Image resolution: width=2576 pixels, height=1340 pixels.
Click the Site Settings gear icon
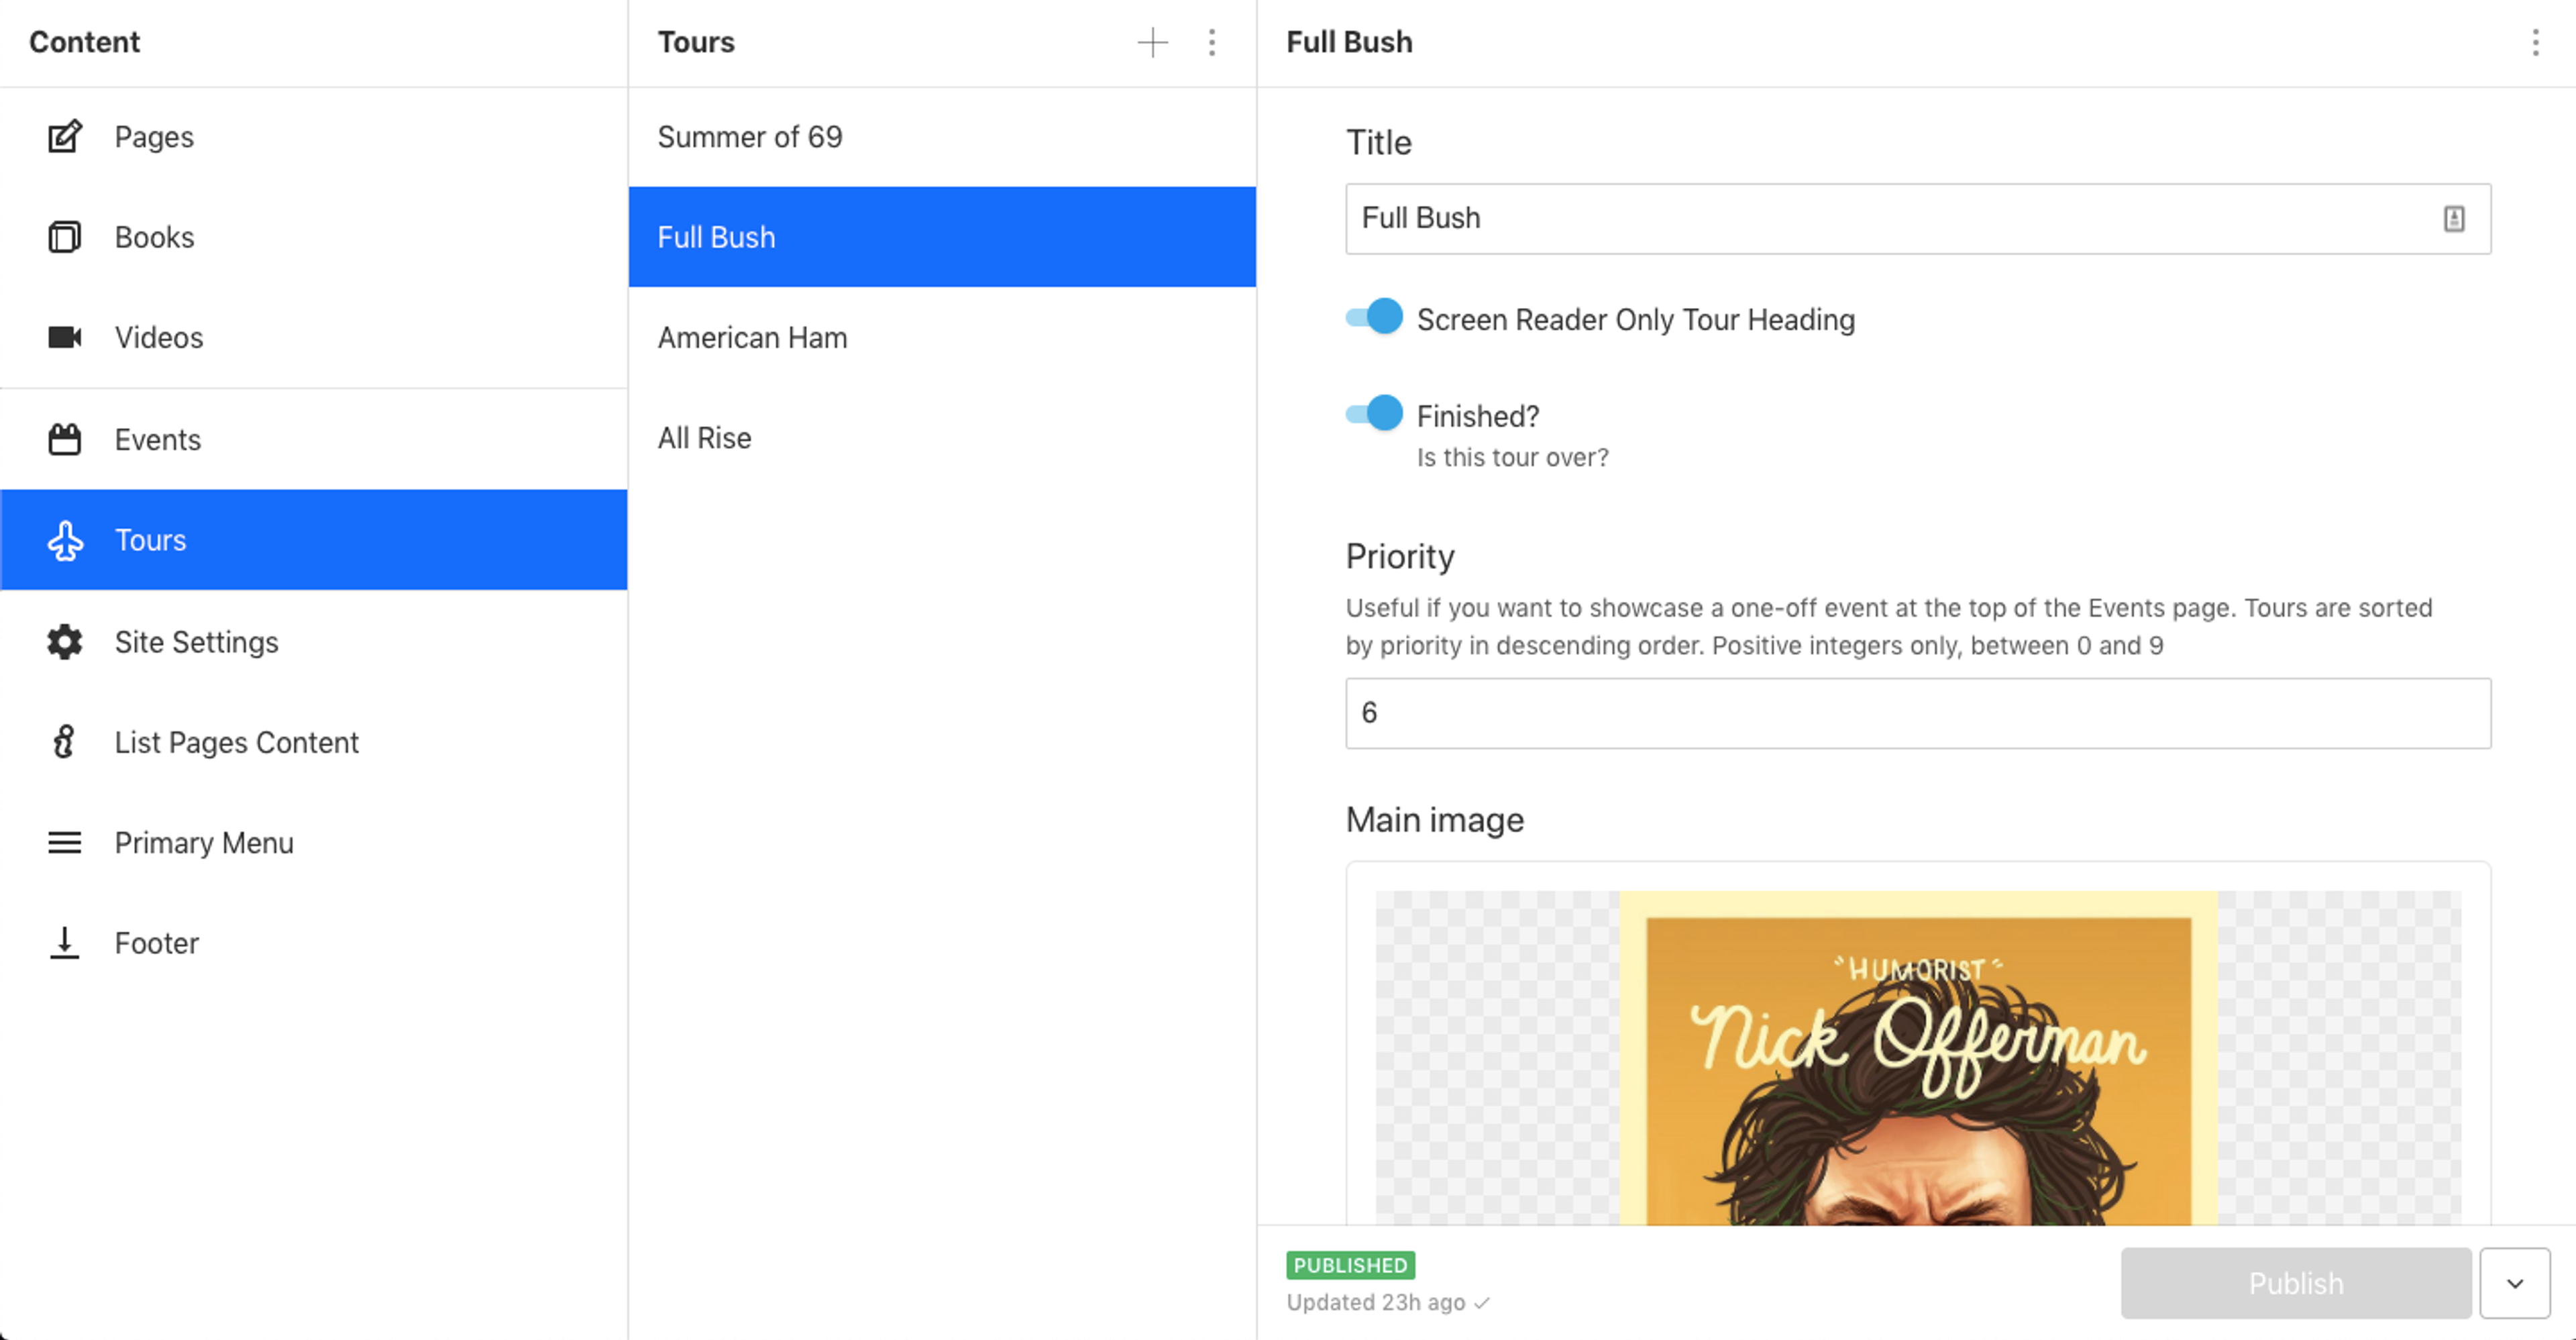pyautogui.click(x=65, y=641)
